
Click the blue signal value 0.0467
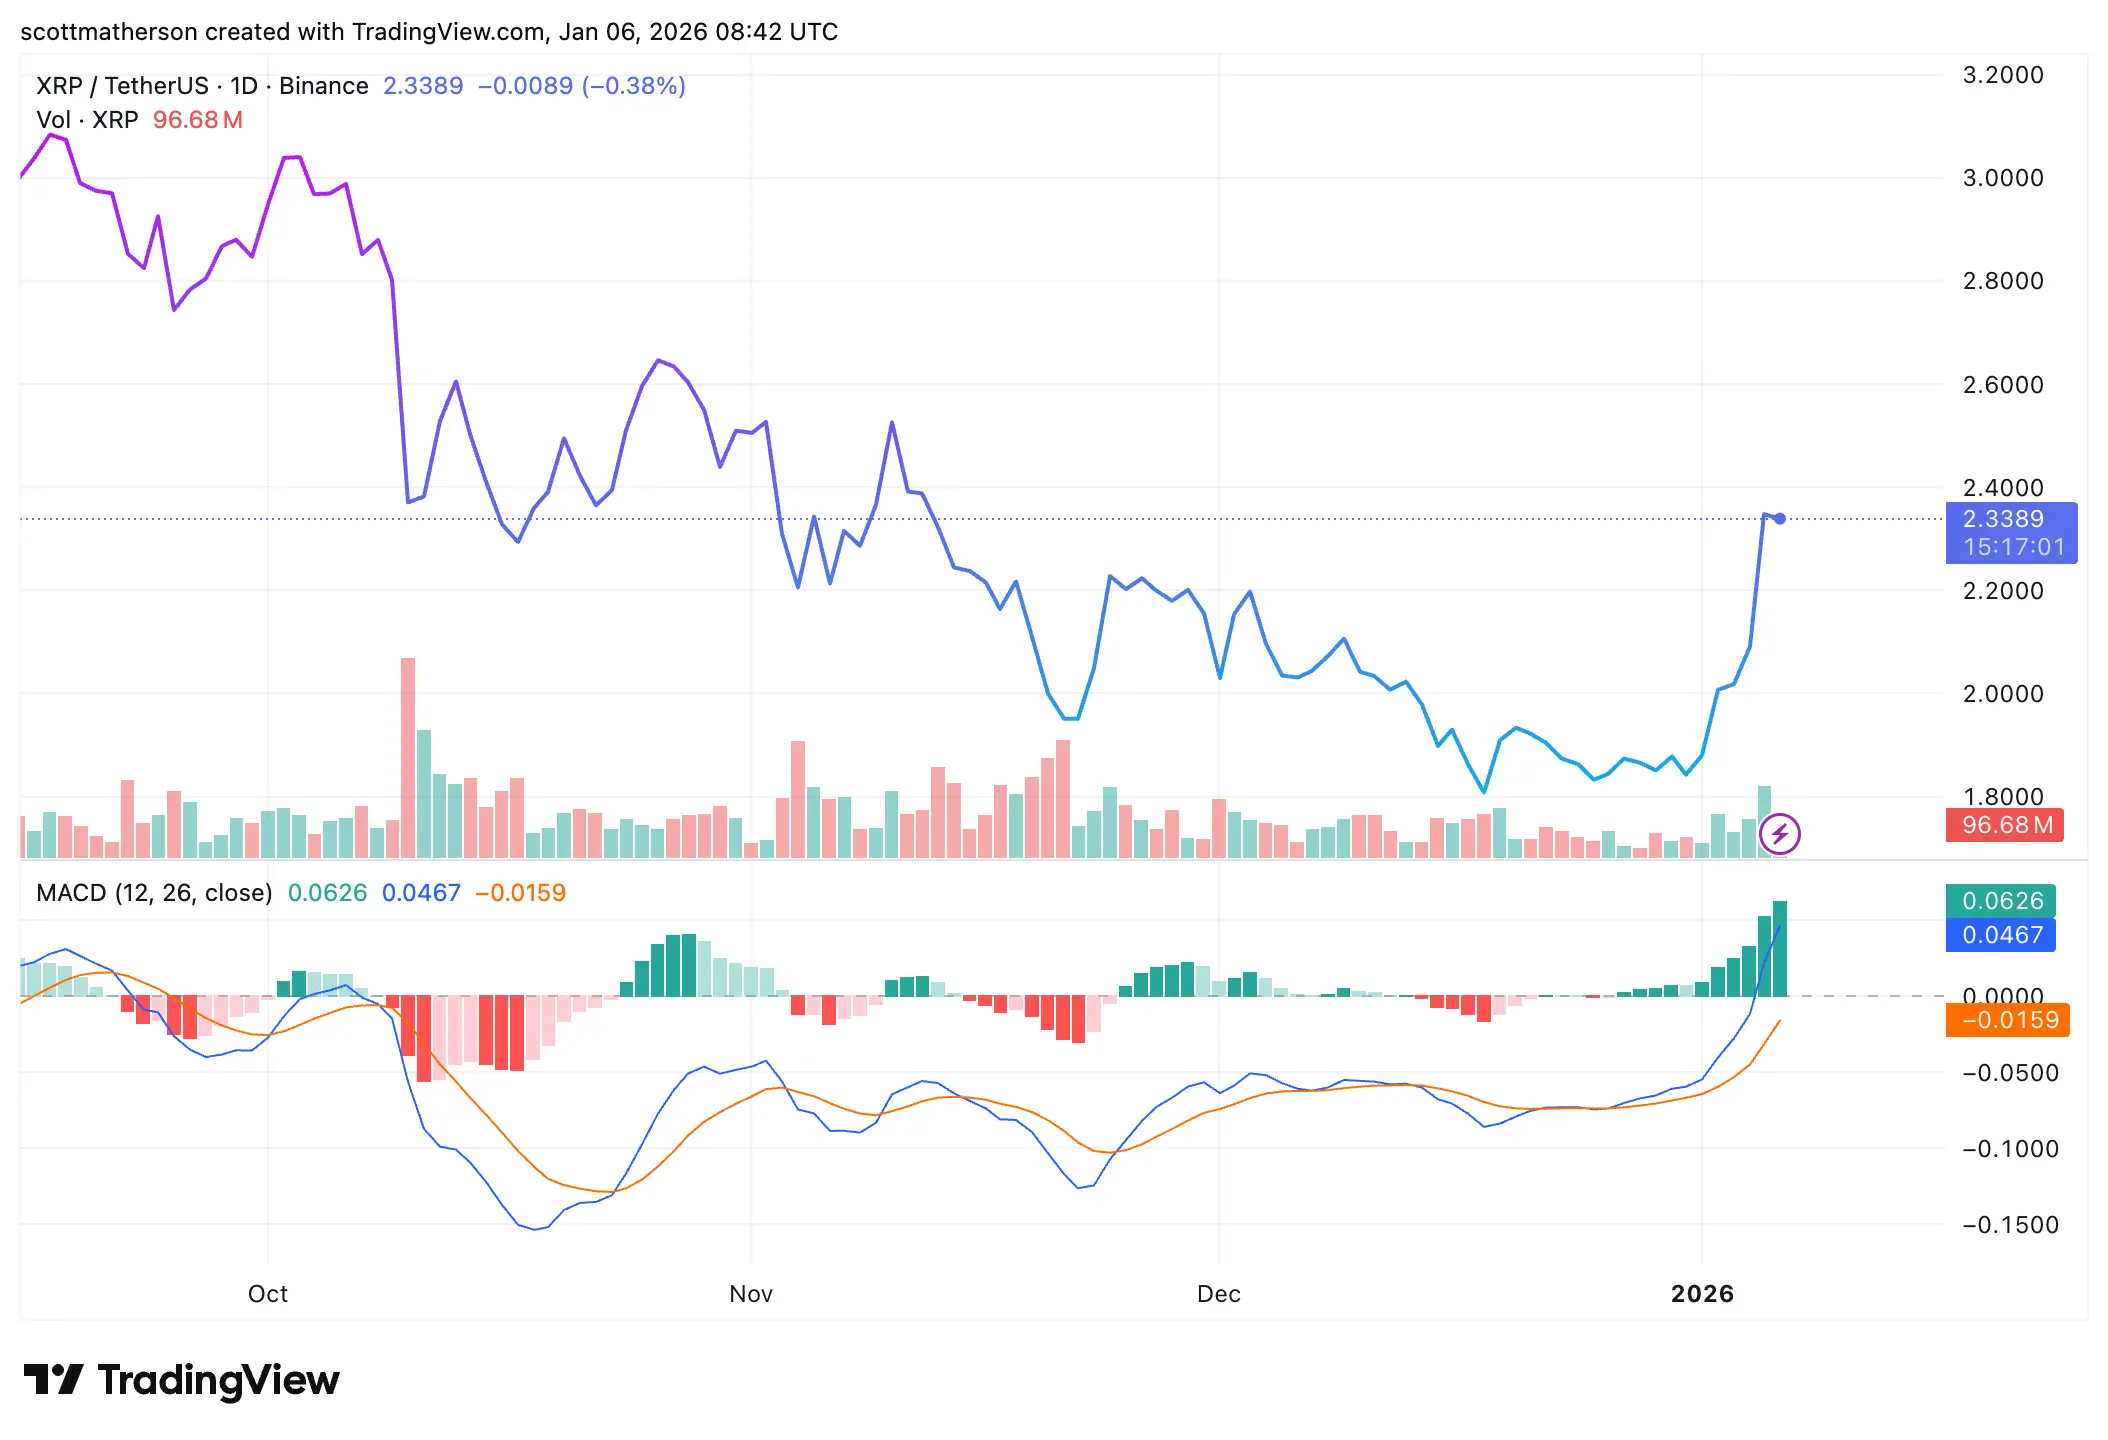(x=423, y=893)
